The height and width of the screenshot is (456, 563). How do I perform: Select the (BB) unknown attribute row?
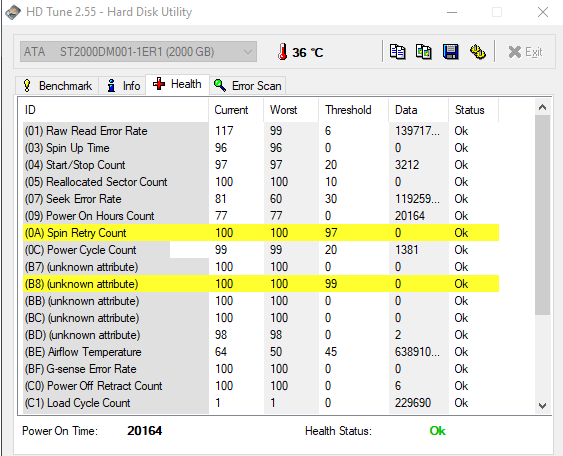(261, 301)
